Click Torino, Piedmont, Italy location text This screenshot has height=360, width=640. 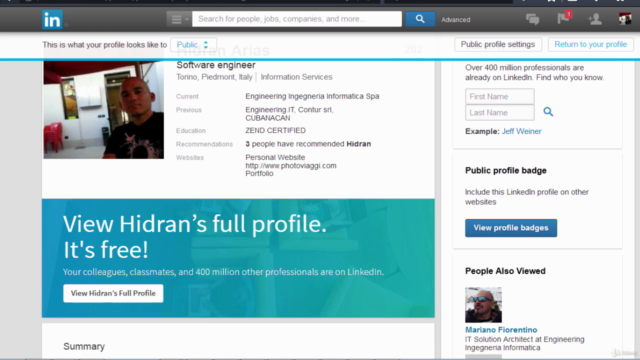pos(214,77)
